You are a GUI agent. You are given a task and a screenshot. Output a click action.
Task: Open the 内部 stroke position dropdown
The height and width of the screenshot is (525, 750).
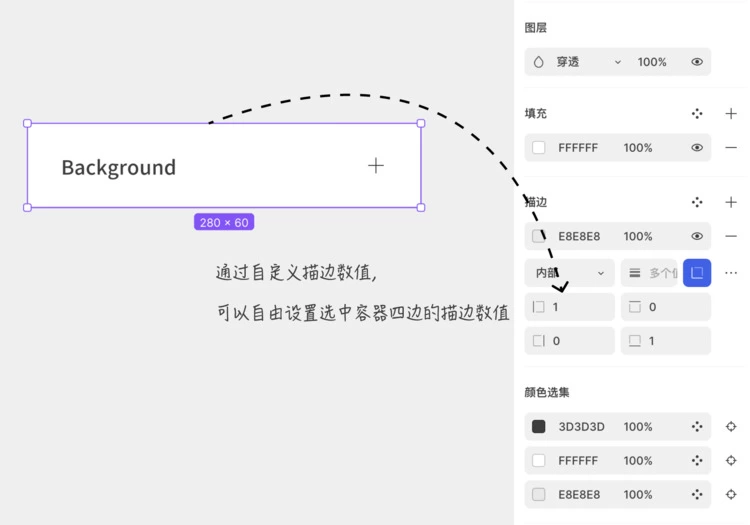pyautogui.click(x=569, y=273)
